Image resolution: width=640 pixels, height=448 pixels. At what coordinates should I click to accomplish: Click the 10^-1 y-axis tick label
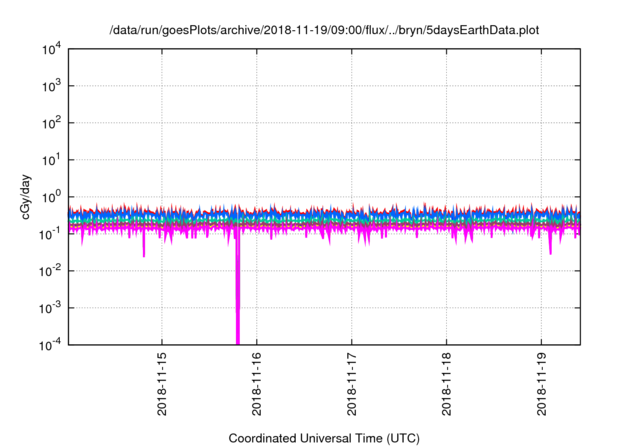coord(50,234)
